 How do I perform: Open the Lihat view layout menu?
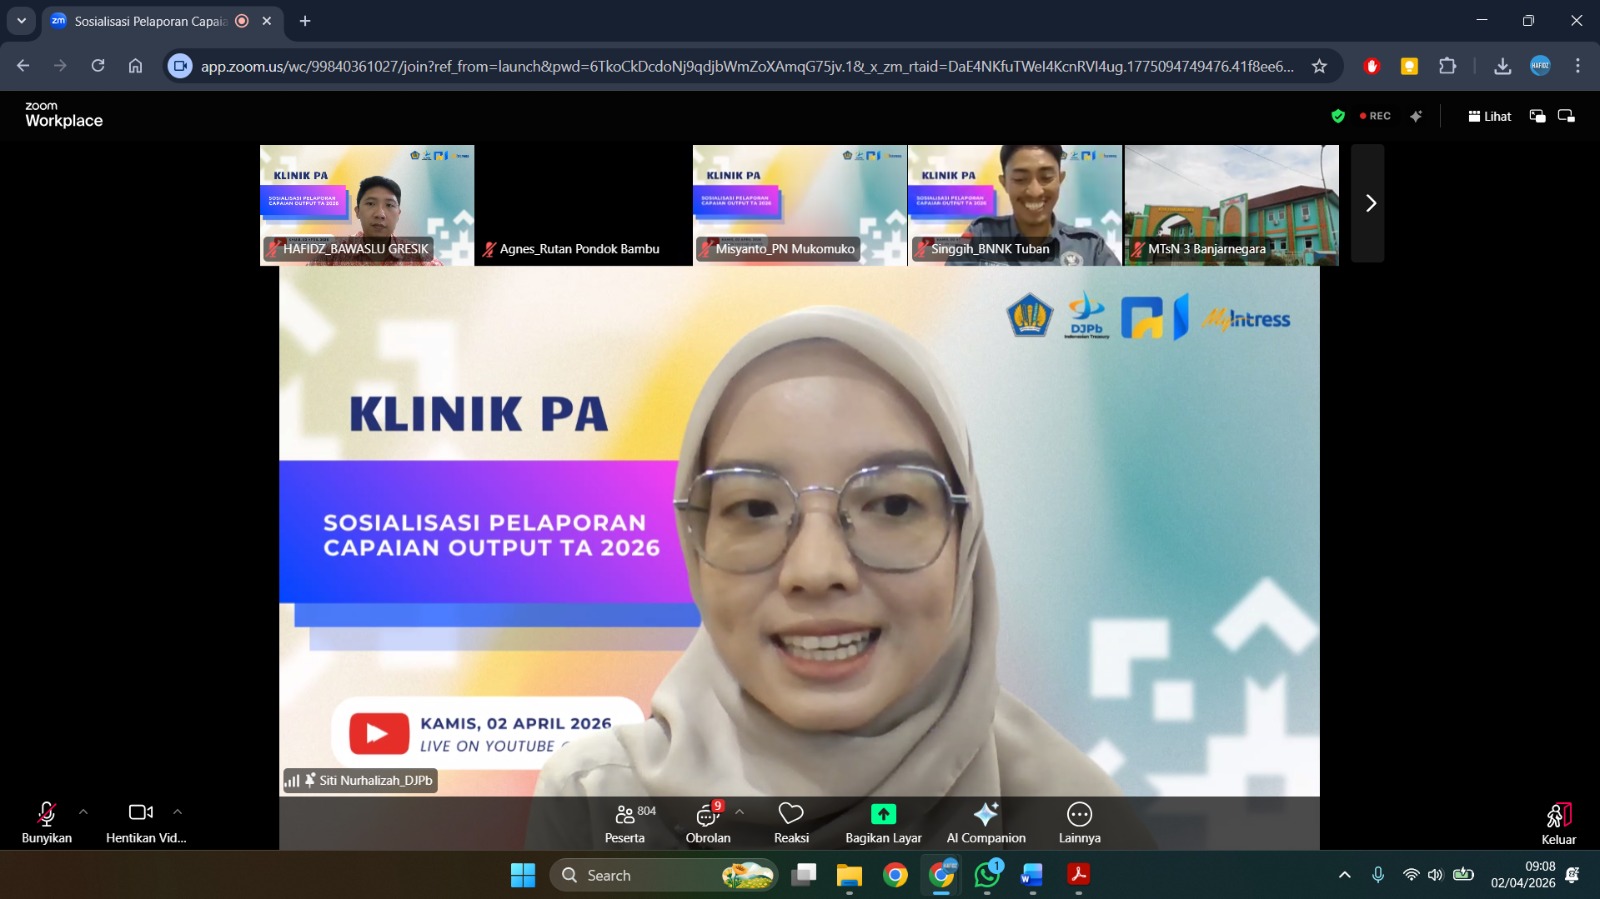[x=1489, y=116]
